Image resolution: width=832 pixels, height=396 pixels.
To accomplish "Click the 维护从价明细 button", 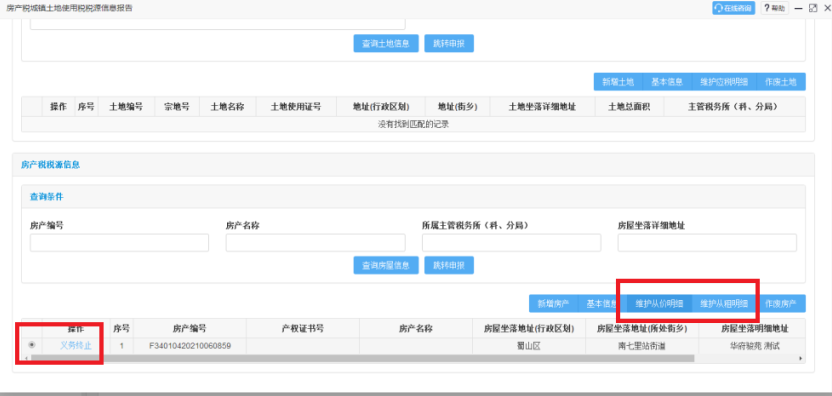I will [659, 304].
